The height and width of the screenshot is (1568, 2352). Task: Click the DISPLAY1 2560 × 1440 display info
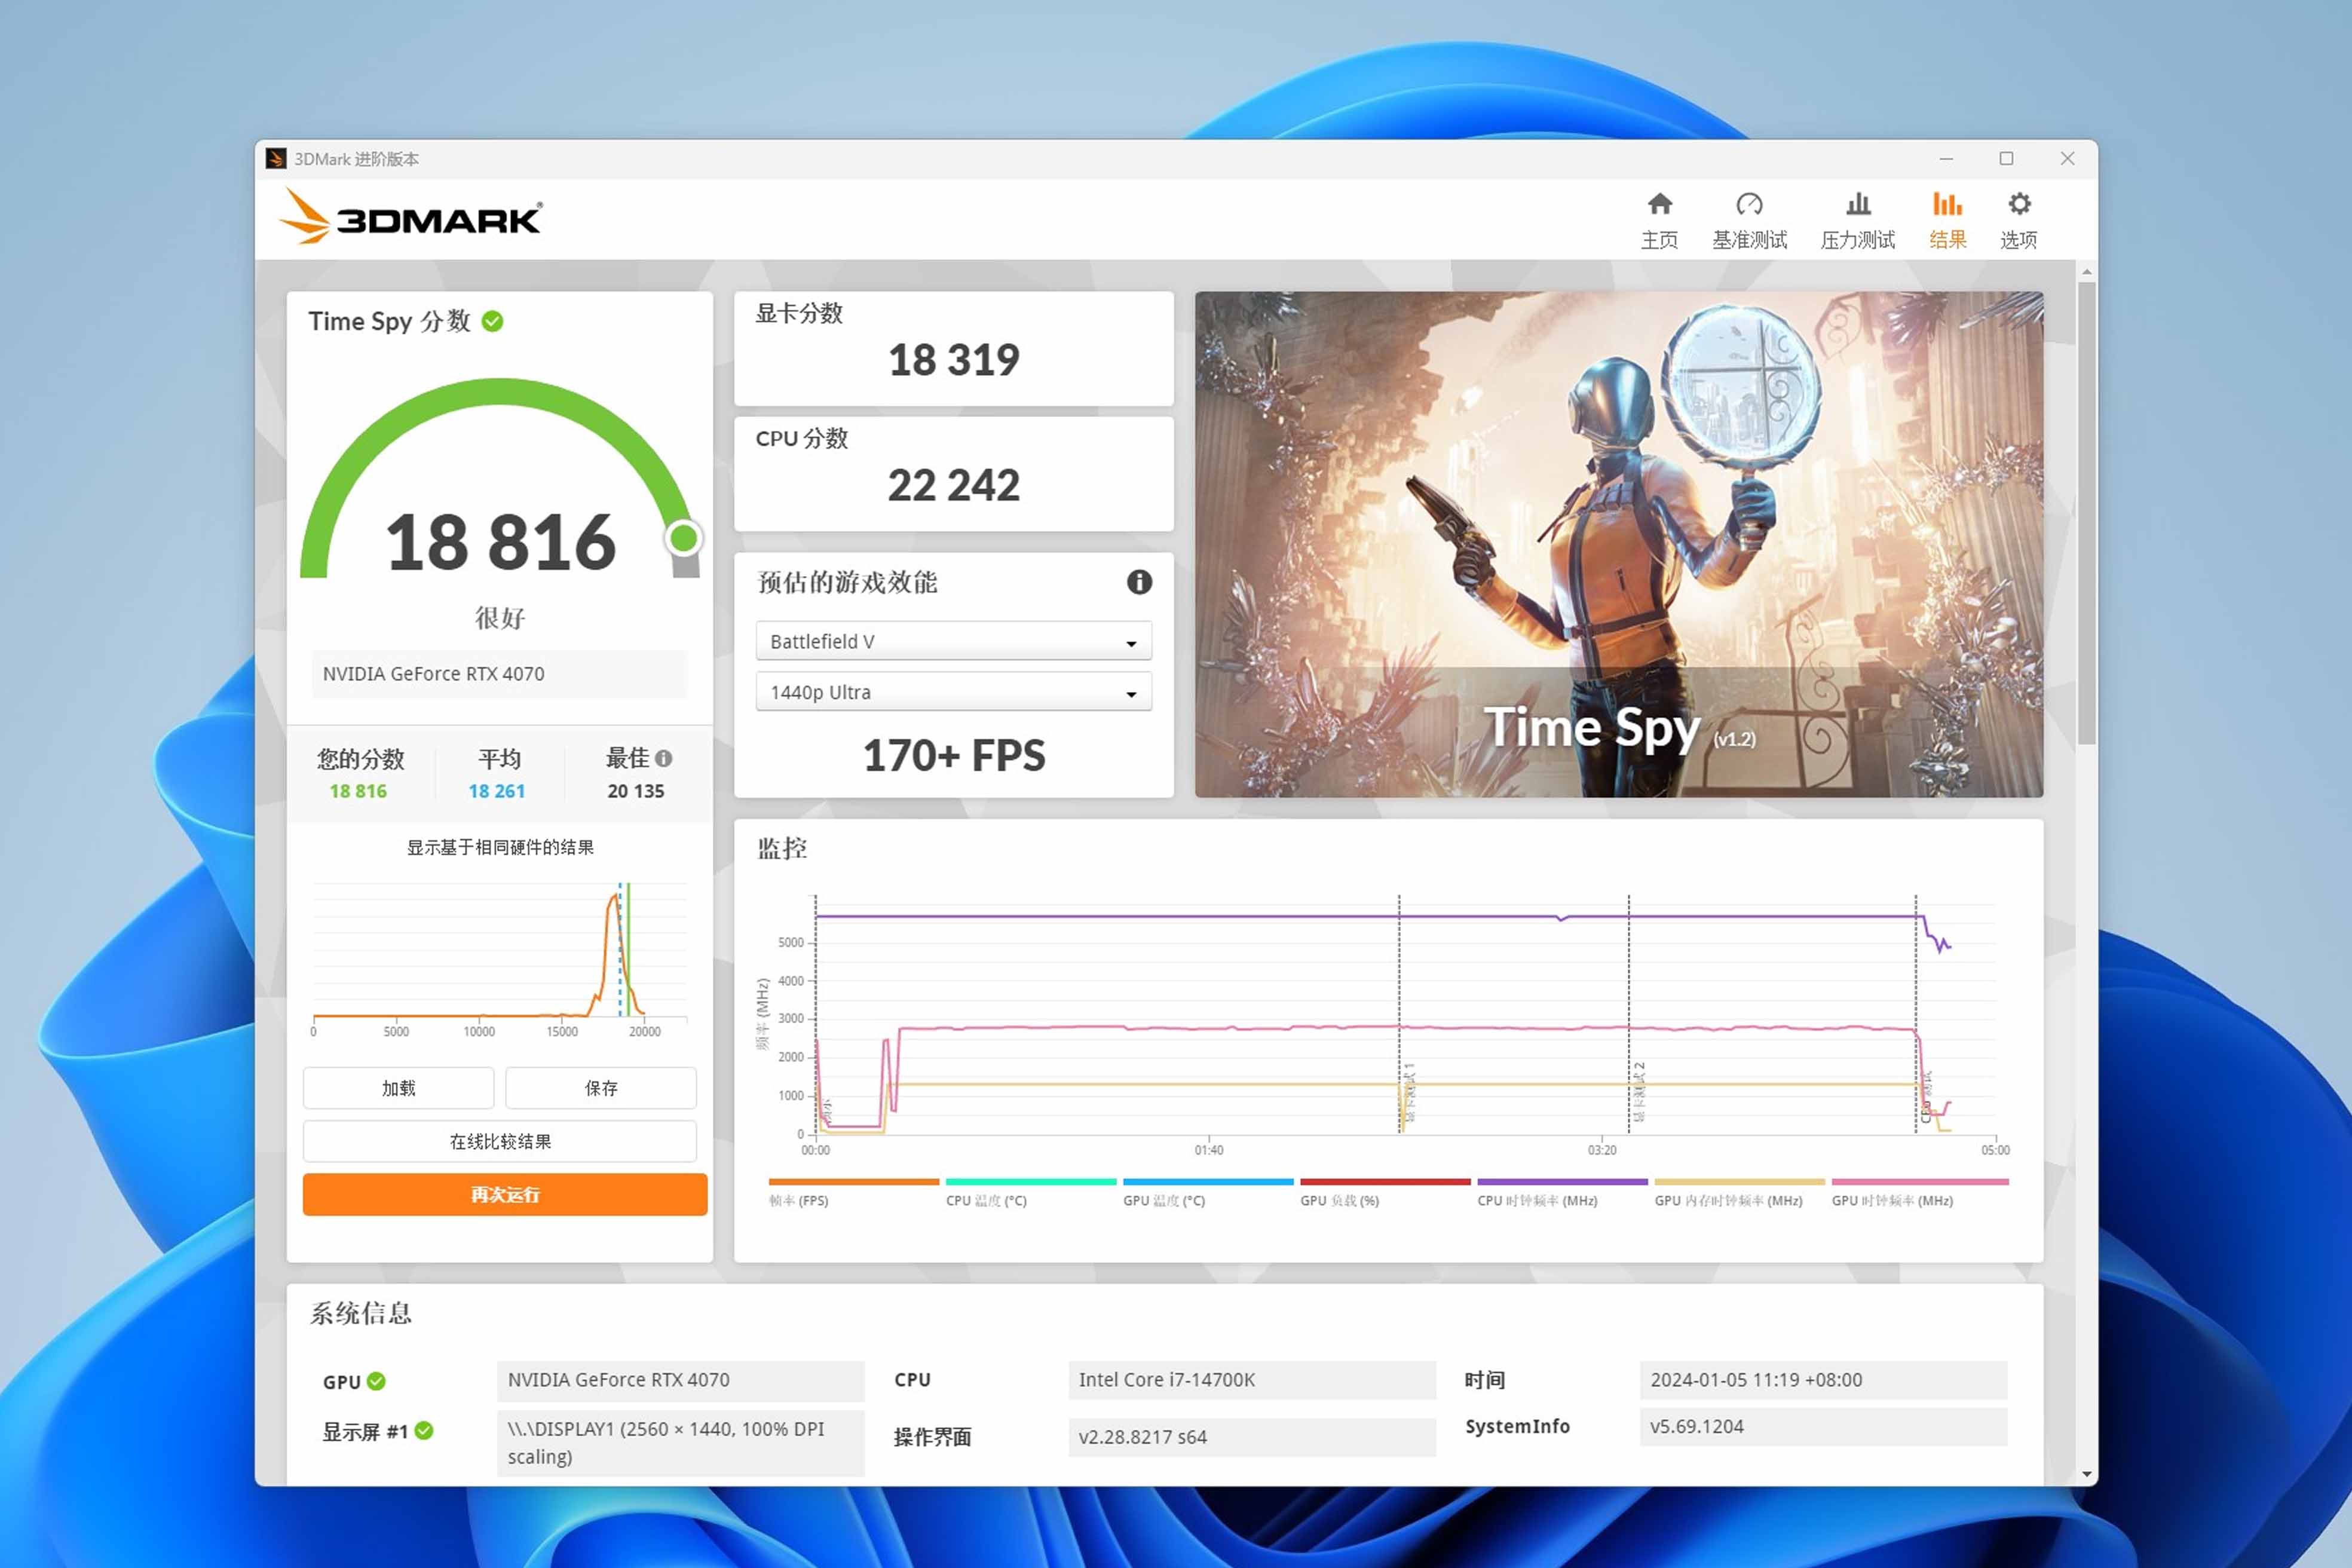tap(680, 1443)
